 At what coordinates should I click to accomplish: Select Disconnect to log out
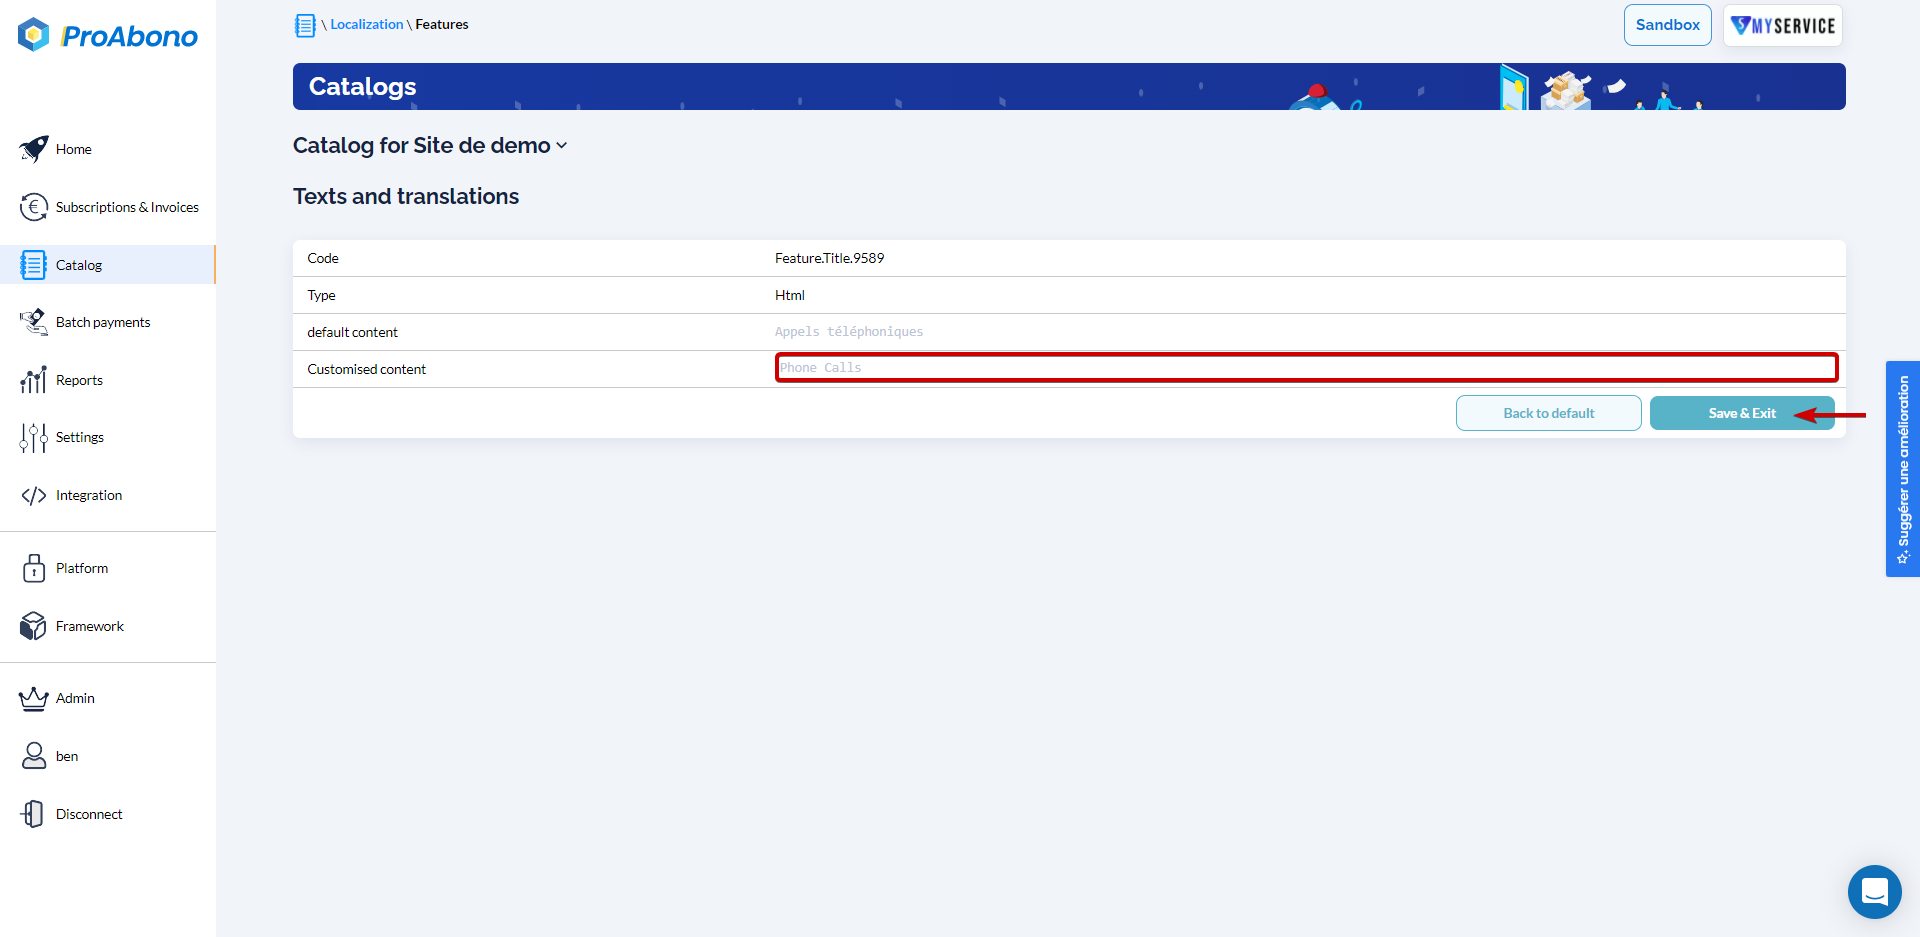[x=89, y=814]
